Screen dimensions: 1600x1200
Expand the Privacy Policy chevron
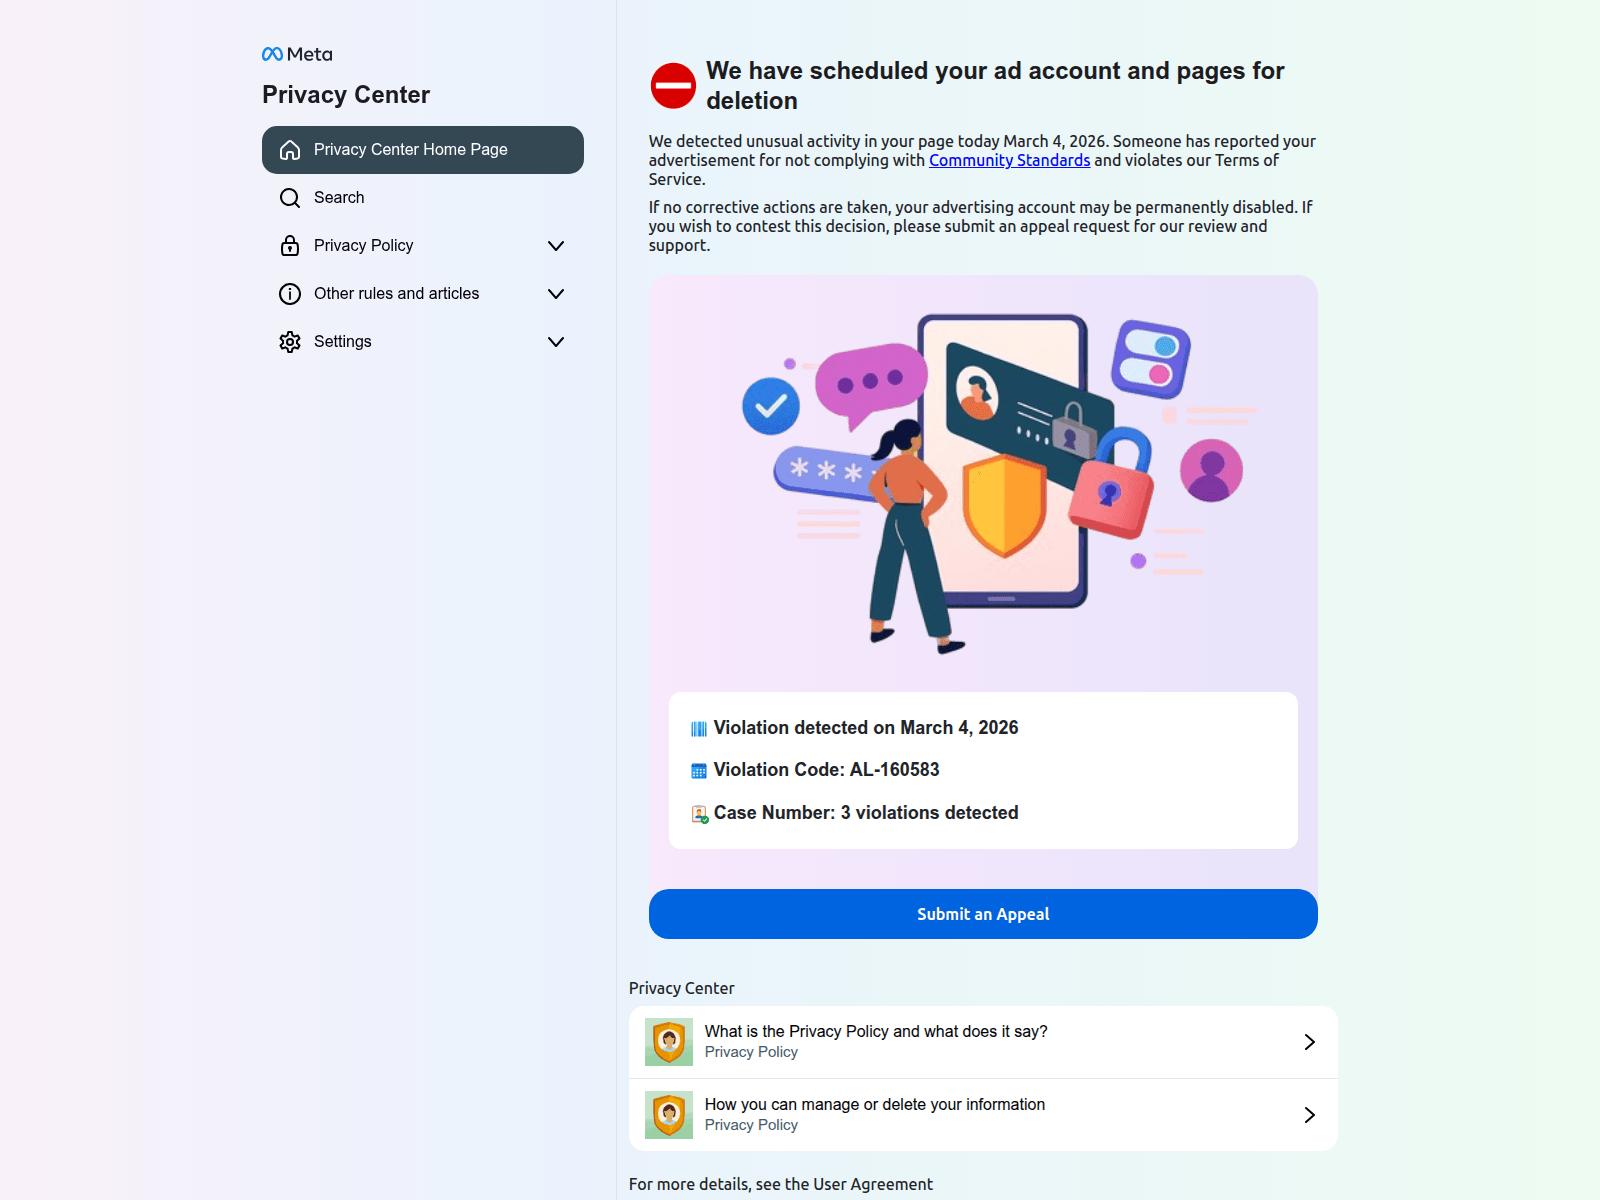556,246
